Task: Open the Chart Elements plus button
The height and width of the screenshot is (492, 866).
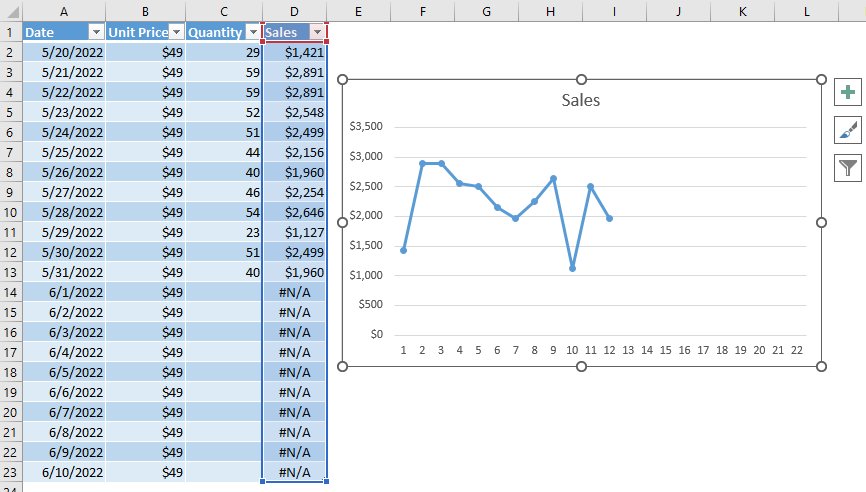Action: point(848,93)
